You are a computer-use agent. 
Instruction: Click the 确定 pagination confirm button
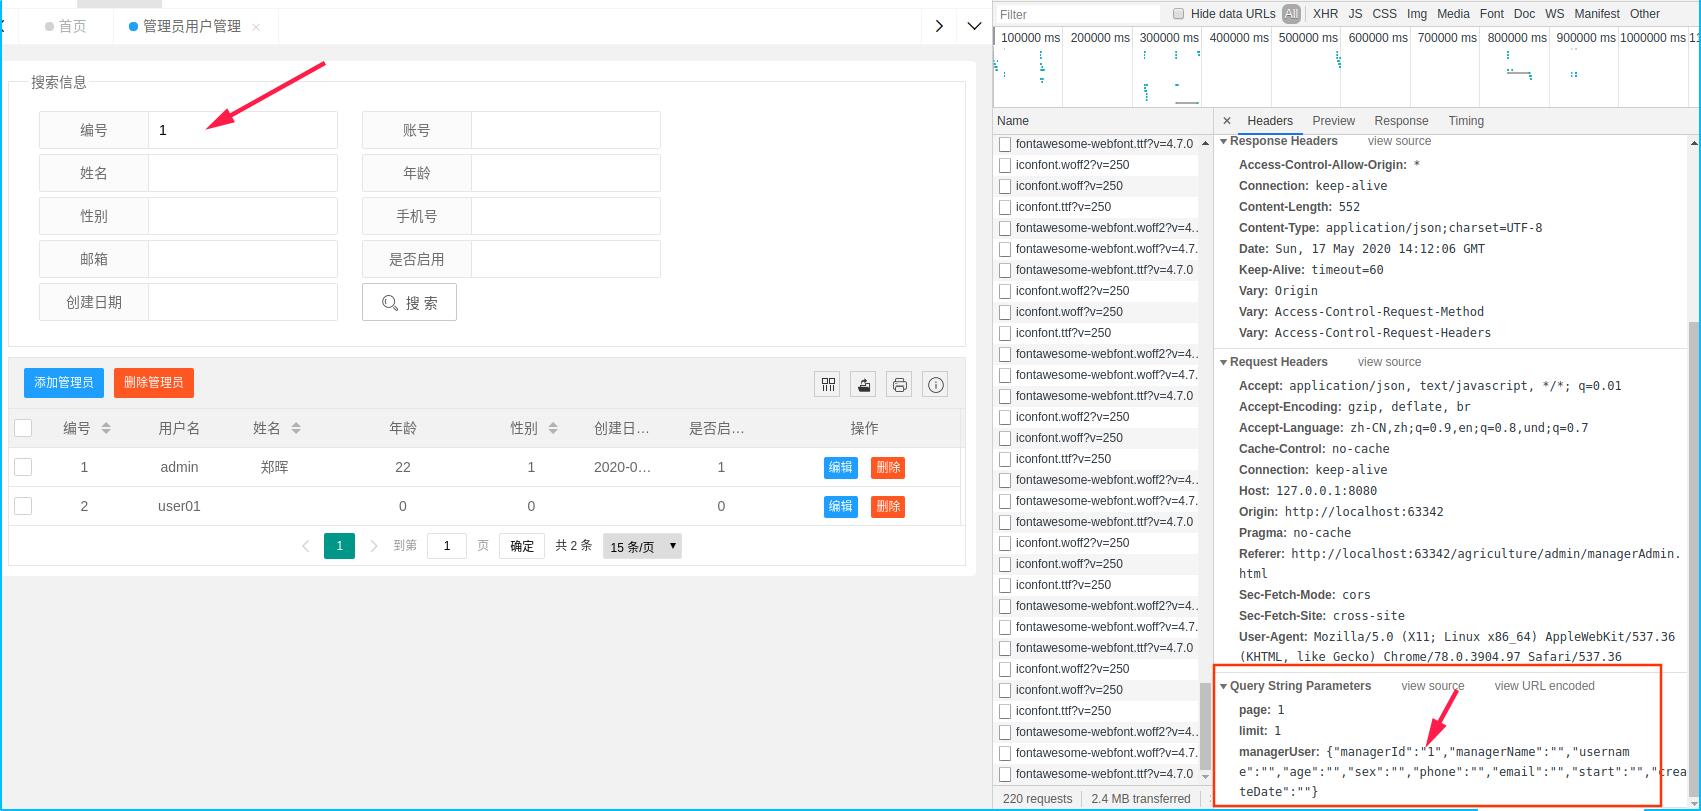[x=522, y=546]
